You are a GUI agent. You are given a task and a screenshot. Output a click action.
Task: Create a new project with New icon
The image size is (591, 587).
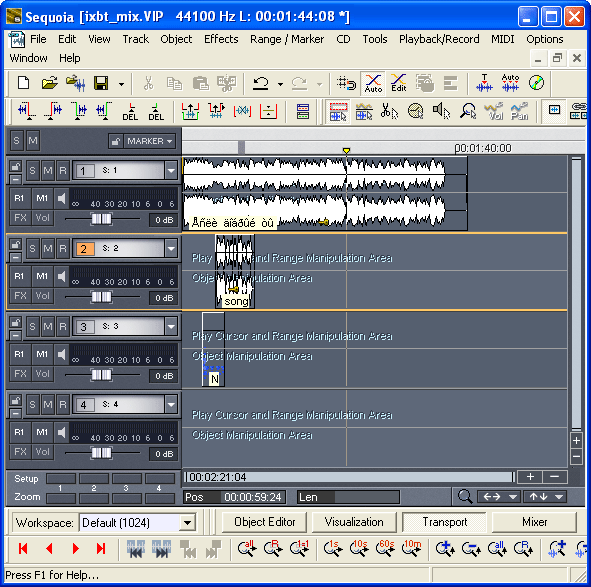tap(24, 83)
